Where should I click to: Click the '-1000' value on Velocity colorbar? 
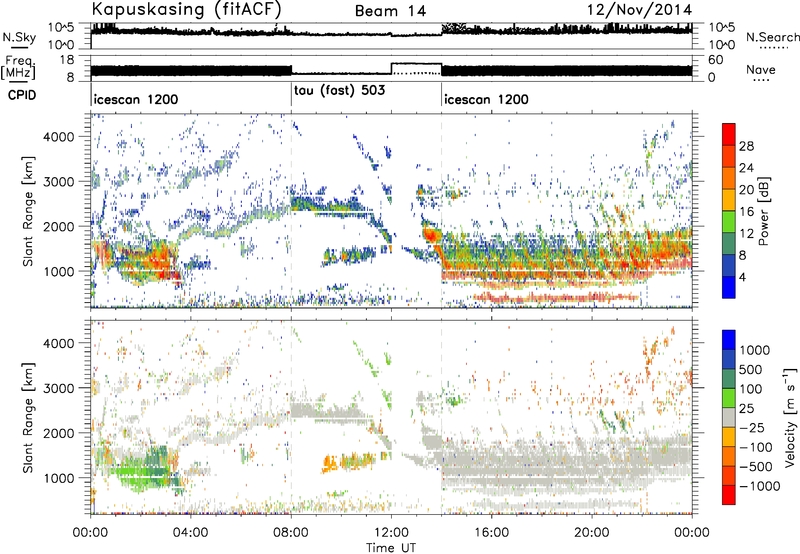pyautogui.click(x=759, y=486)
